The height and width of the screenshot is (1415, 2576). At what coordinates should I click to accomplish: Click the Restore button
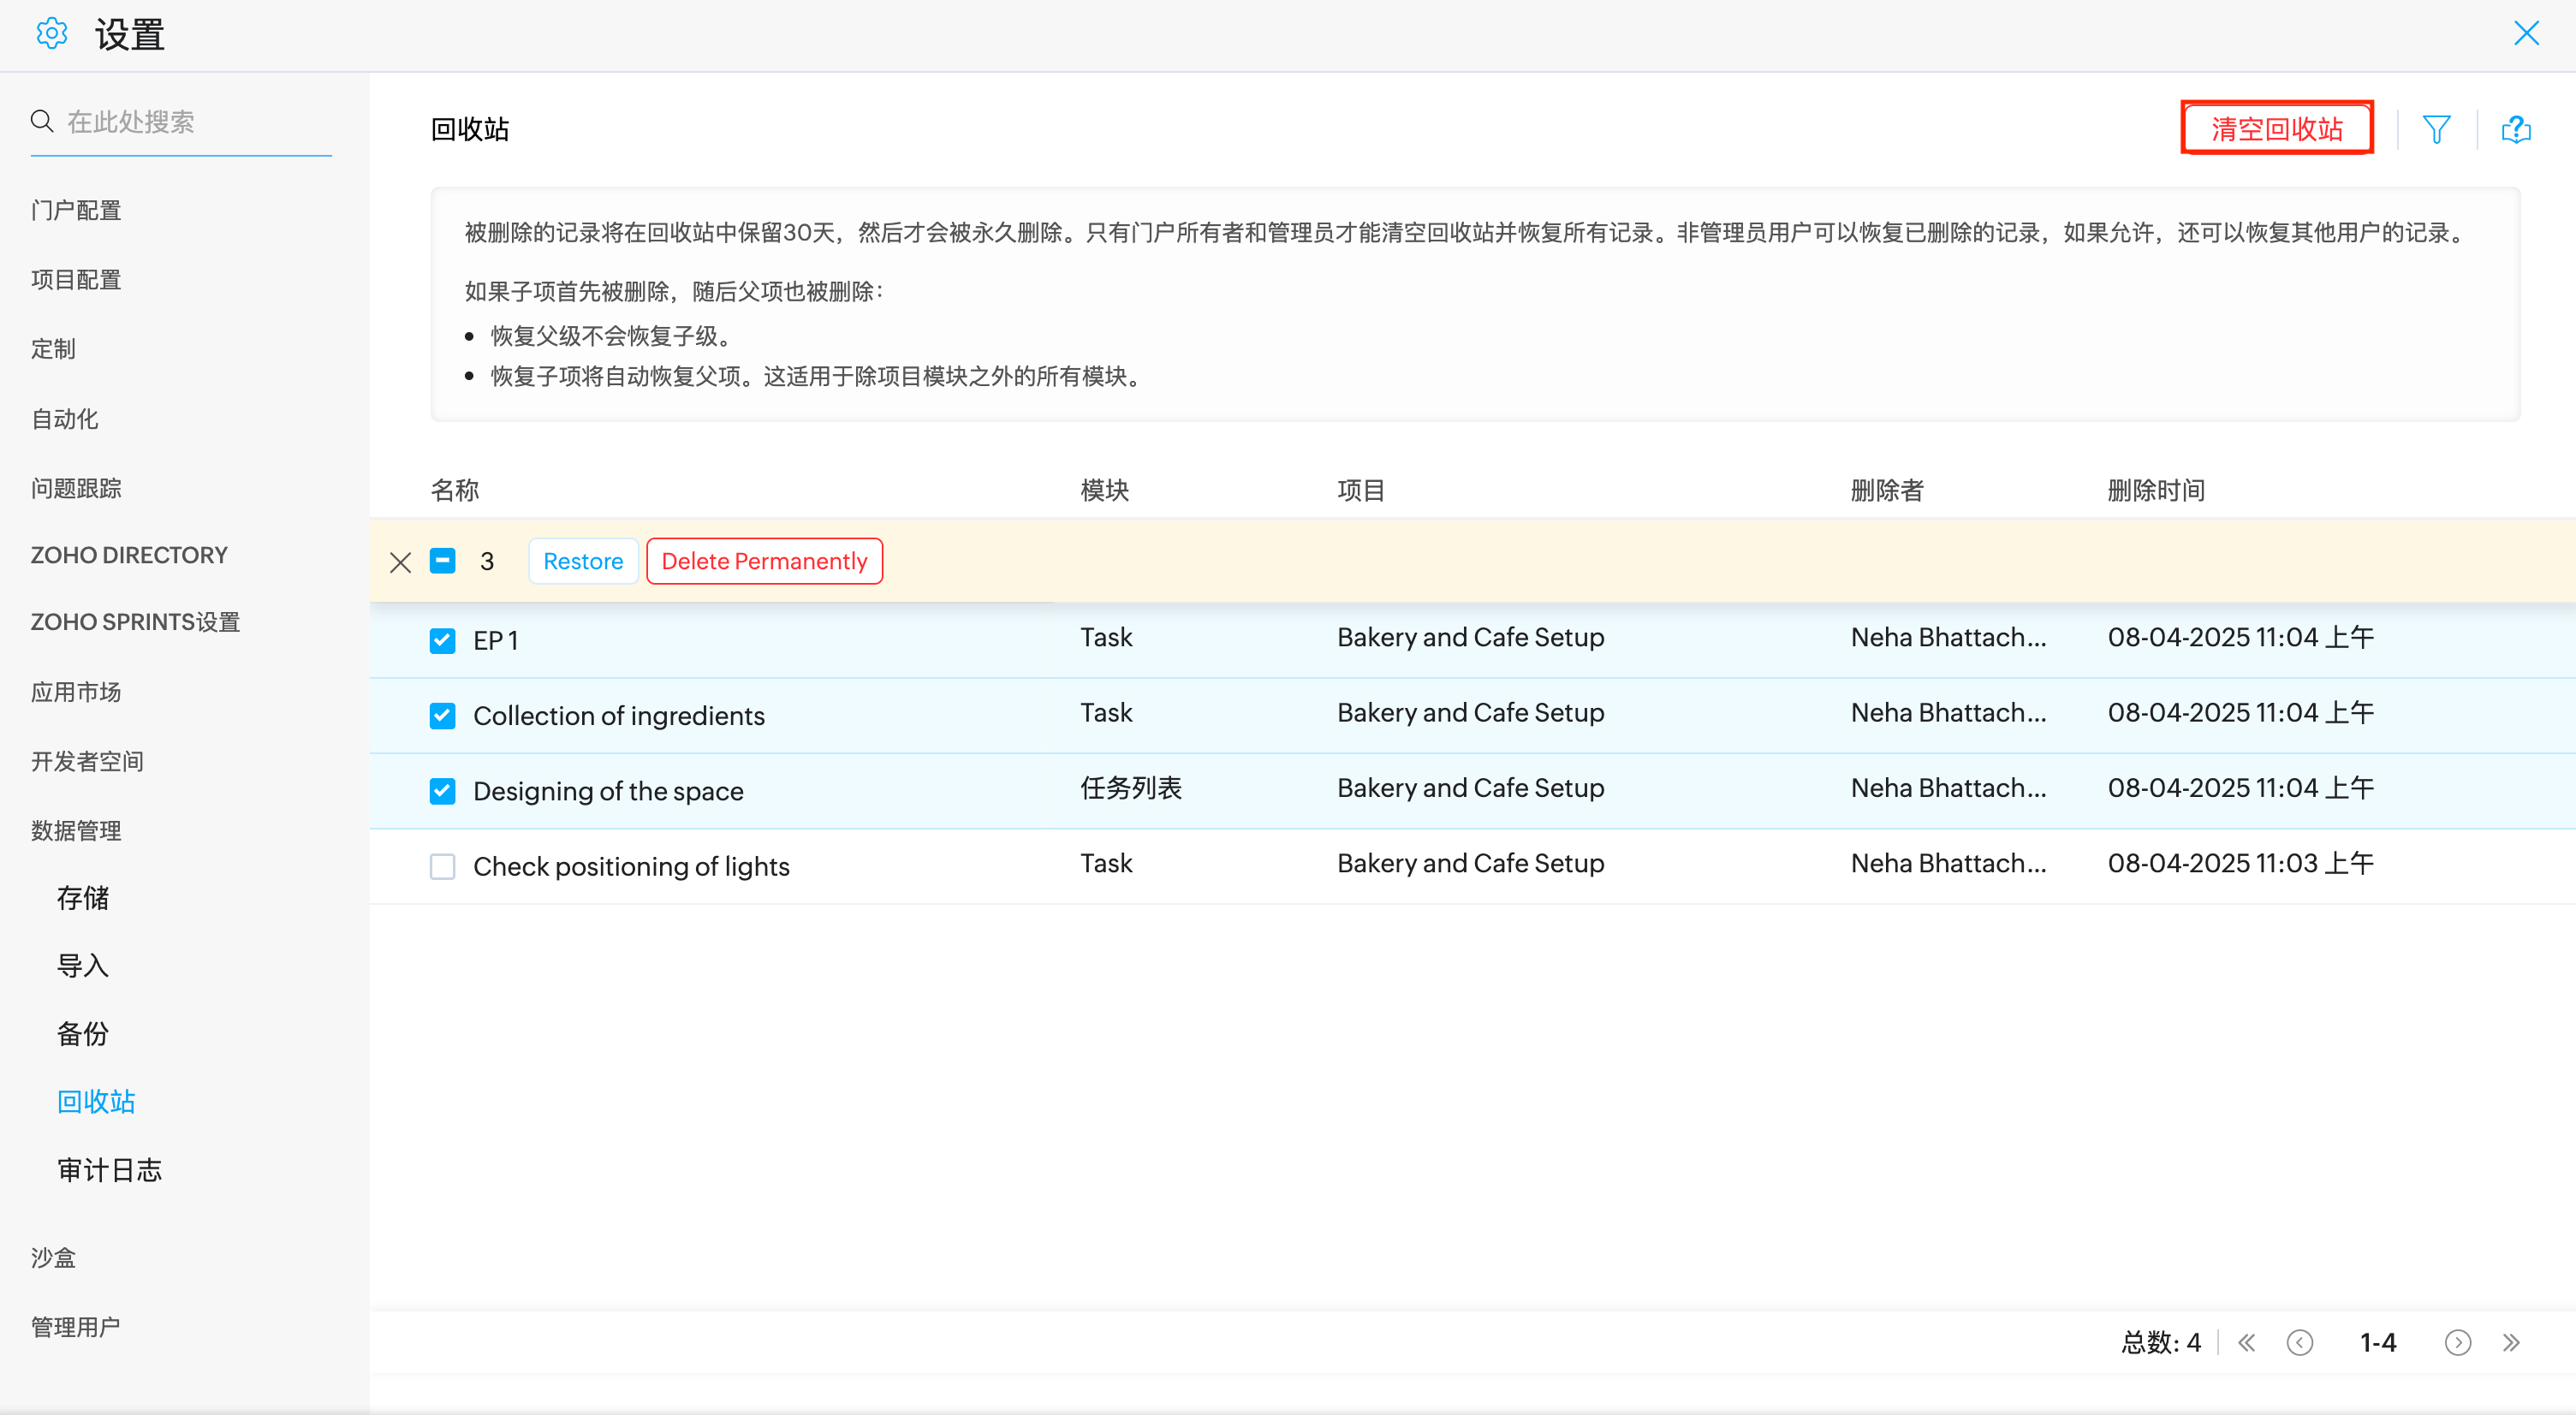(x=582, y=561)
